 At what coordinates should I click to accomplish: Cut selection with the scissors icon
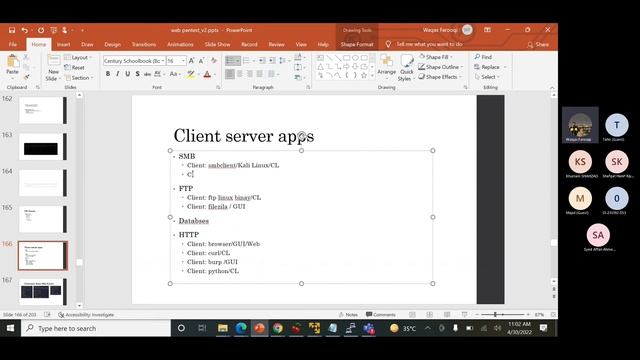pyautogui.click(x=26, y=57)
